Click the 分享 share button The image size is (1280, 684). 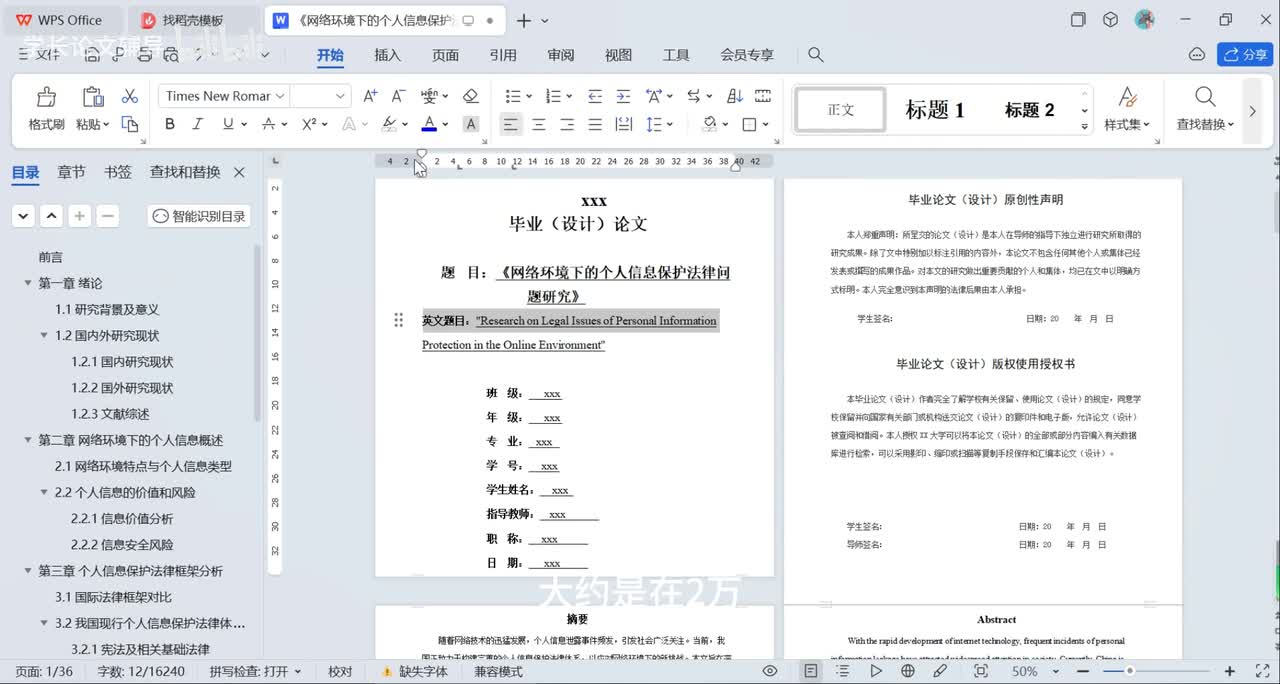1244,54
